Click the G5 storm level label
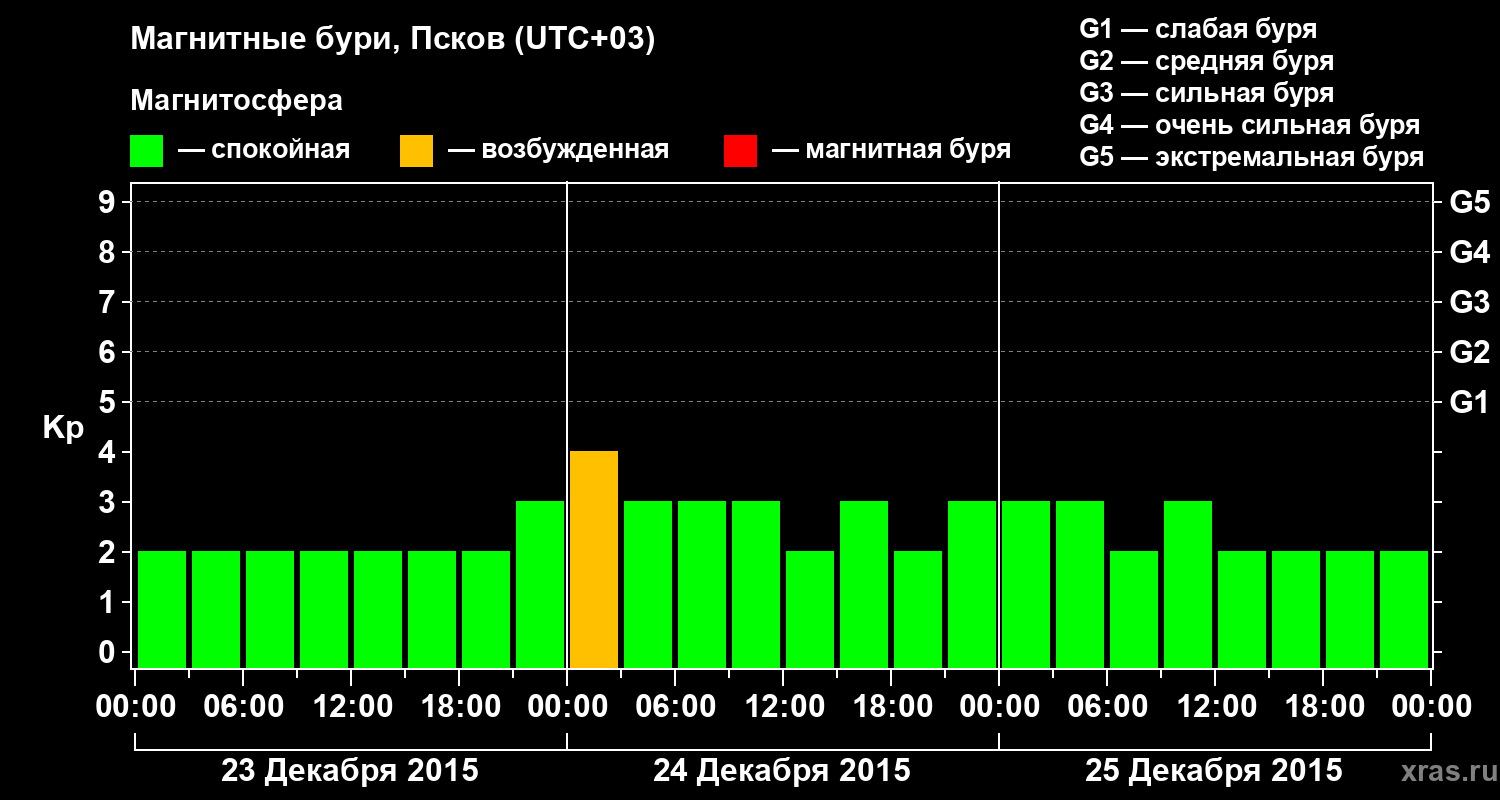Image resolution: width=1500 pixels, height=800 pixels. point(1469,202)
